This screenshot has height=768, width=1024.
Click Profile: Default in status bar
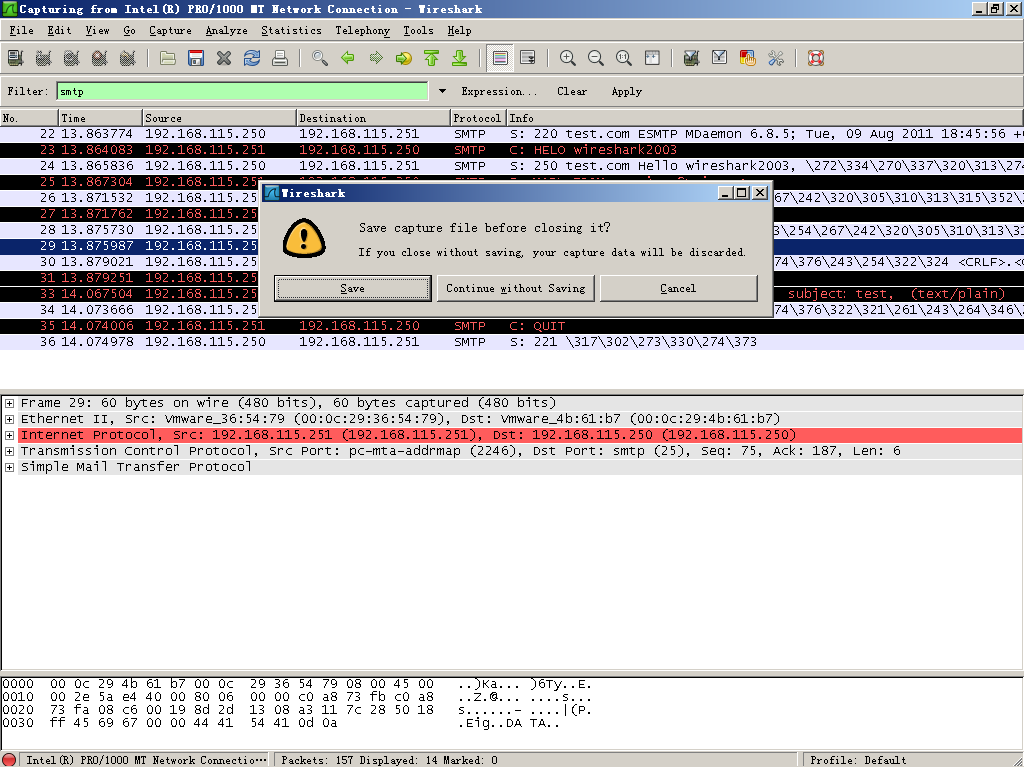(x=858, y=760)
